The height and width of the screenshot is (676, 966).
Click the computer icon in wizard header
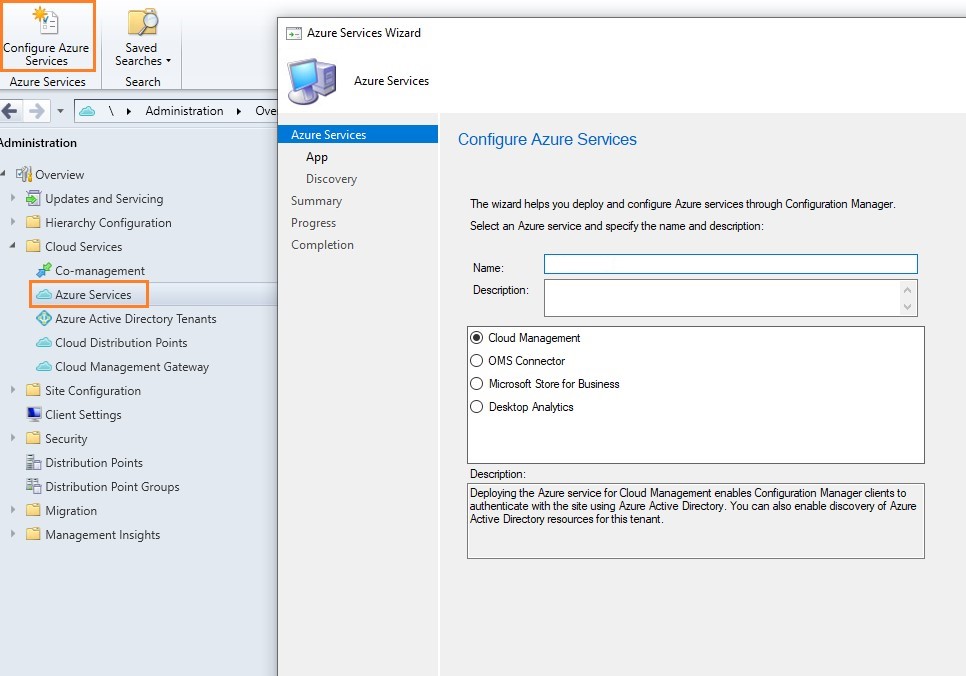click(x=312, y=81)
